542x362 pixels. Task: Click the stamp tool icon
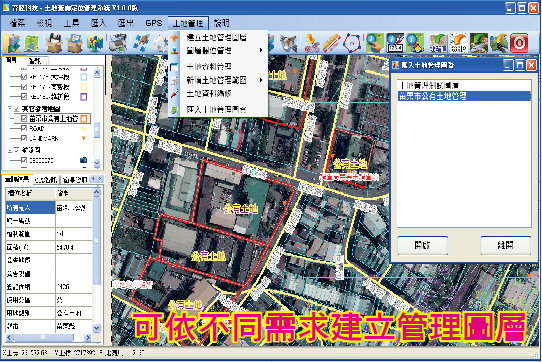(x=311, y=43)
